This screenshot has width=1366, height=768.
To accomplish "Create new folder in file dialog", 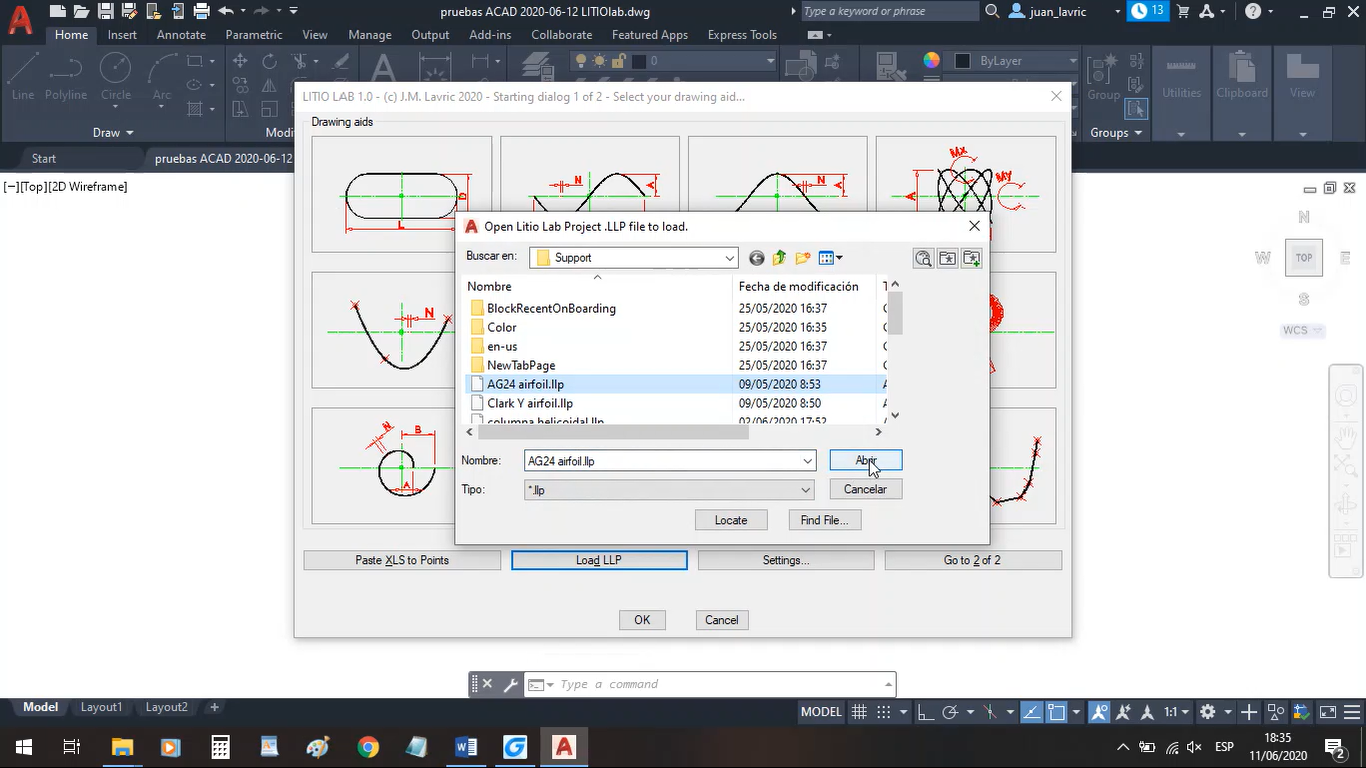I will pyautogui.click(x=803, y=258).
